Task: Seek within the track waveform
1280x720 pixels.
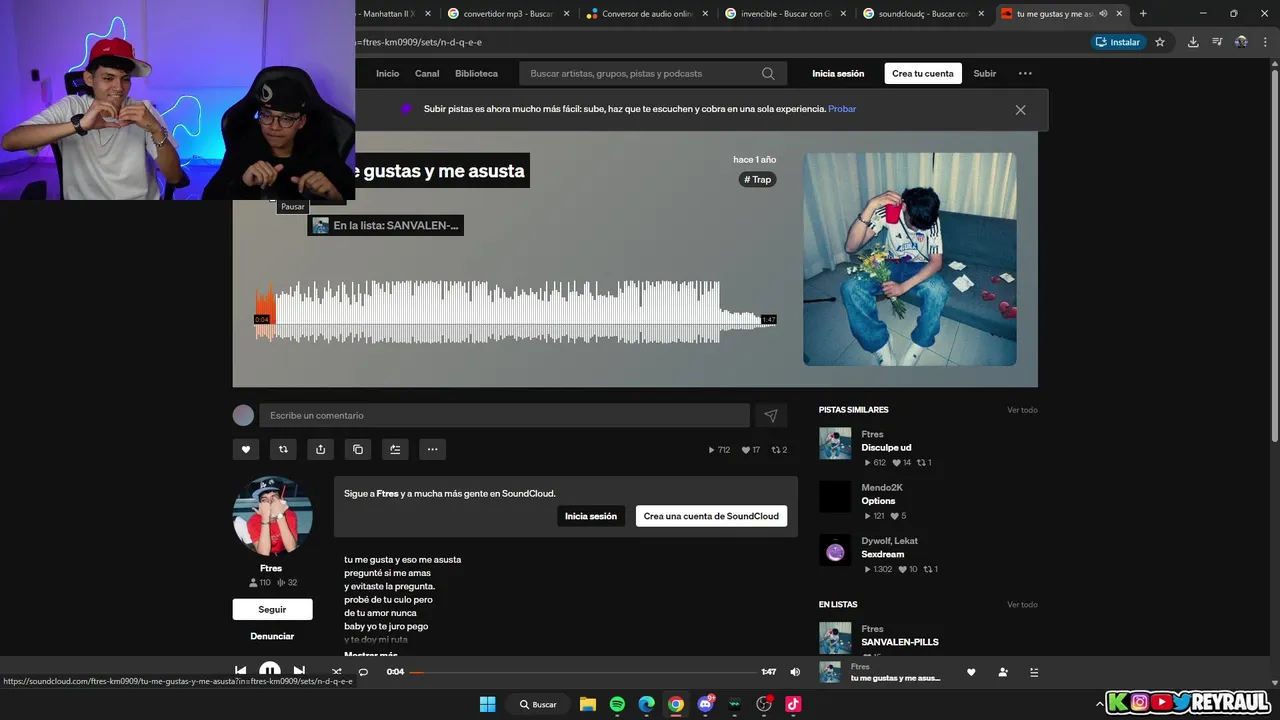Action: point(515,312)
